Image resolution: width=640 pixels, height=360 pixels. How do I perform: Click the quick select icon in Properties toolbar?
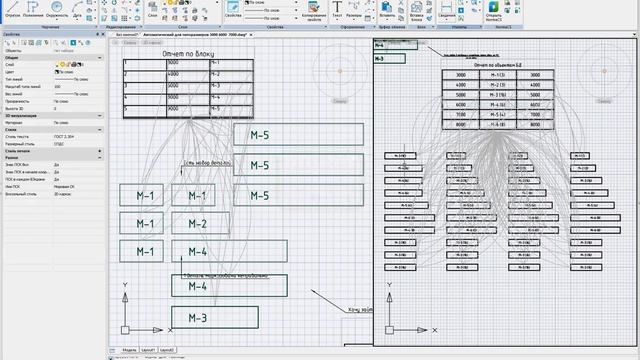[46, 42]
